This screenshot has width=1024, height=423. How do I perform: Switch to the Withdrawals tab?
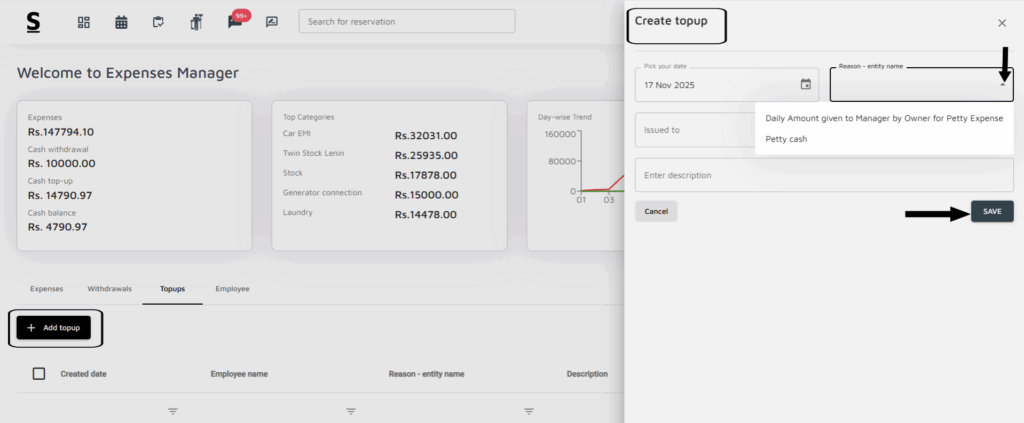pos(109,289)
